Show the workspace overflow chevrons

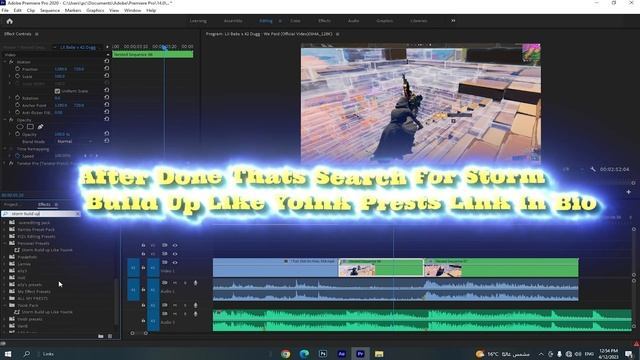[x=453, y=21]
